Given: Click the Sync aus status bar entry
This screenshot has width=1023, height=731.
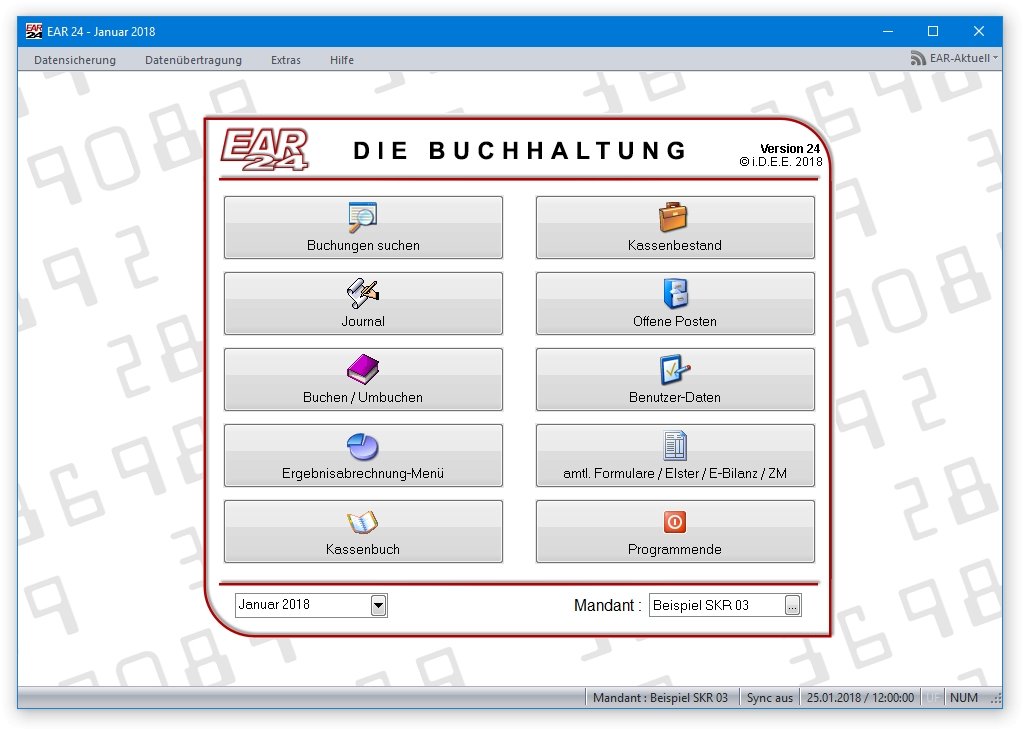Looking at the screenshot, I should 770,698.
